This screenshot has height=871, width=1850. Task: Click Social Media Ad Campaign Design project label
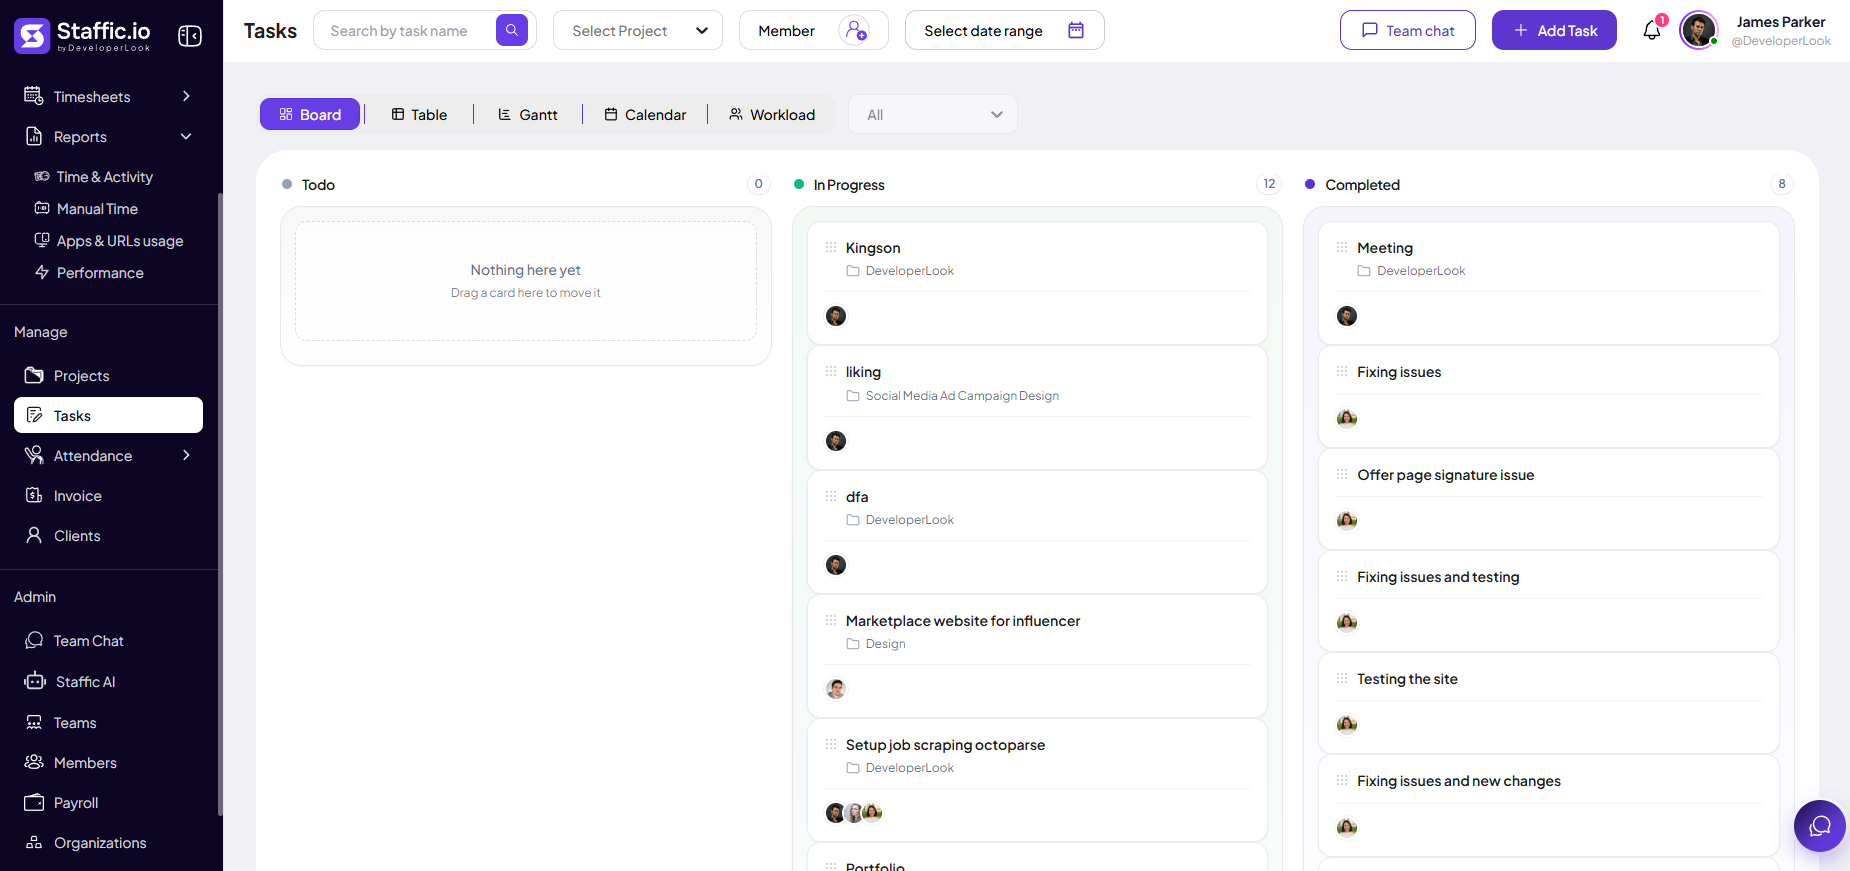(x=962, y=396)
